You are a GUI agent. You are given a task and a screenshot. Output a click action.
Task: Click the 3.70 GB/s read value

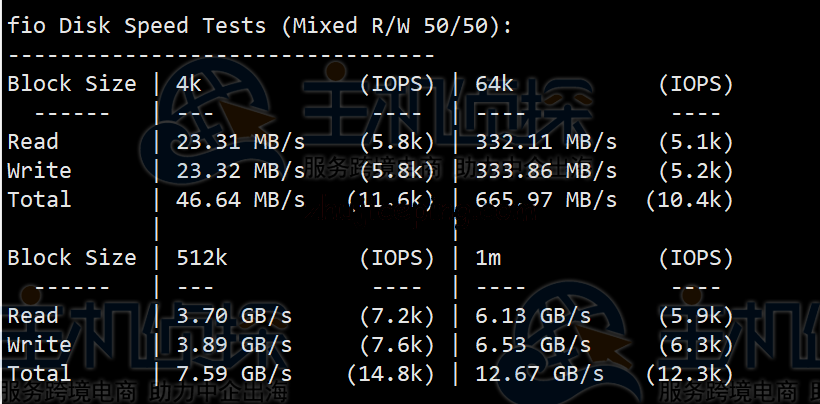pyautogui.click(x=234, y=316)
